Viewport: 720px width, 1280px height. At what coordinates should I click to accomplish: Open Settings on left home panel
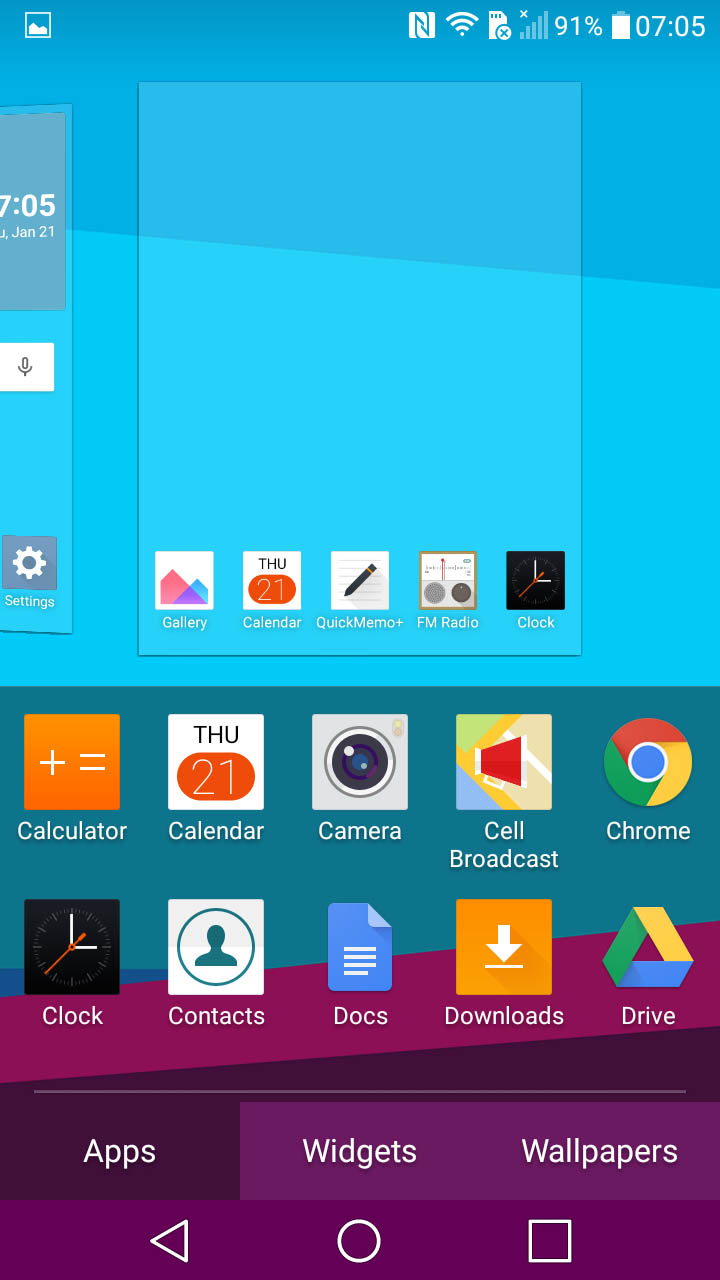coord(29,563)
